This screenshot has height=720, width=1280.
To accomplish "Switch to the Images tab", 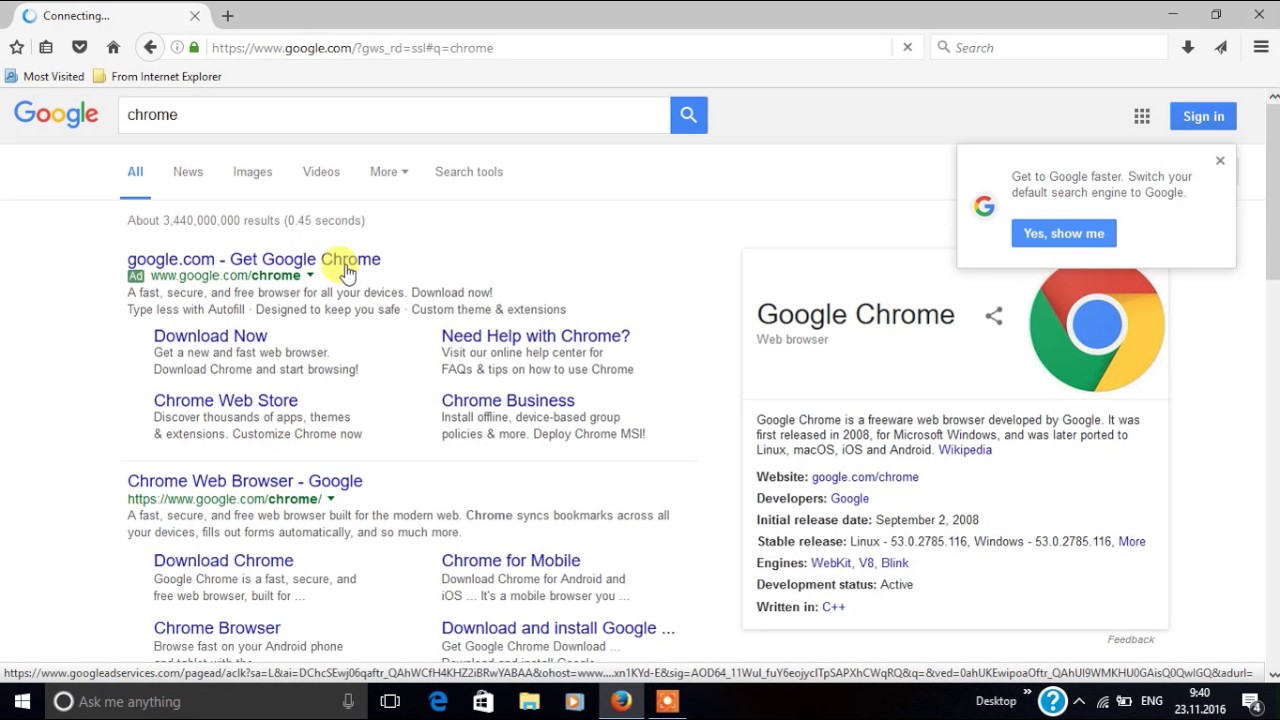I will (253, 172).
